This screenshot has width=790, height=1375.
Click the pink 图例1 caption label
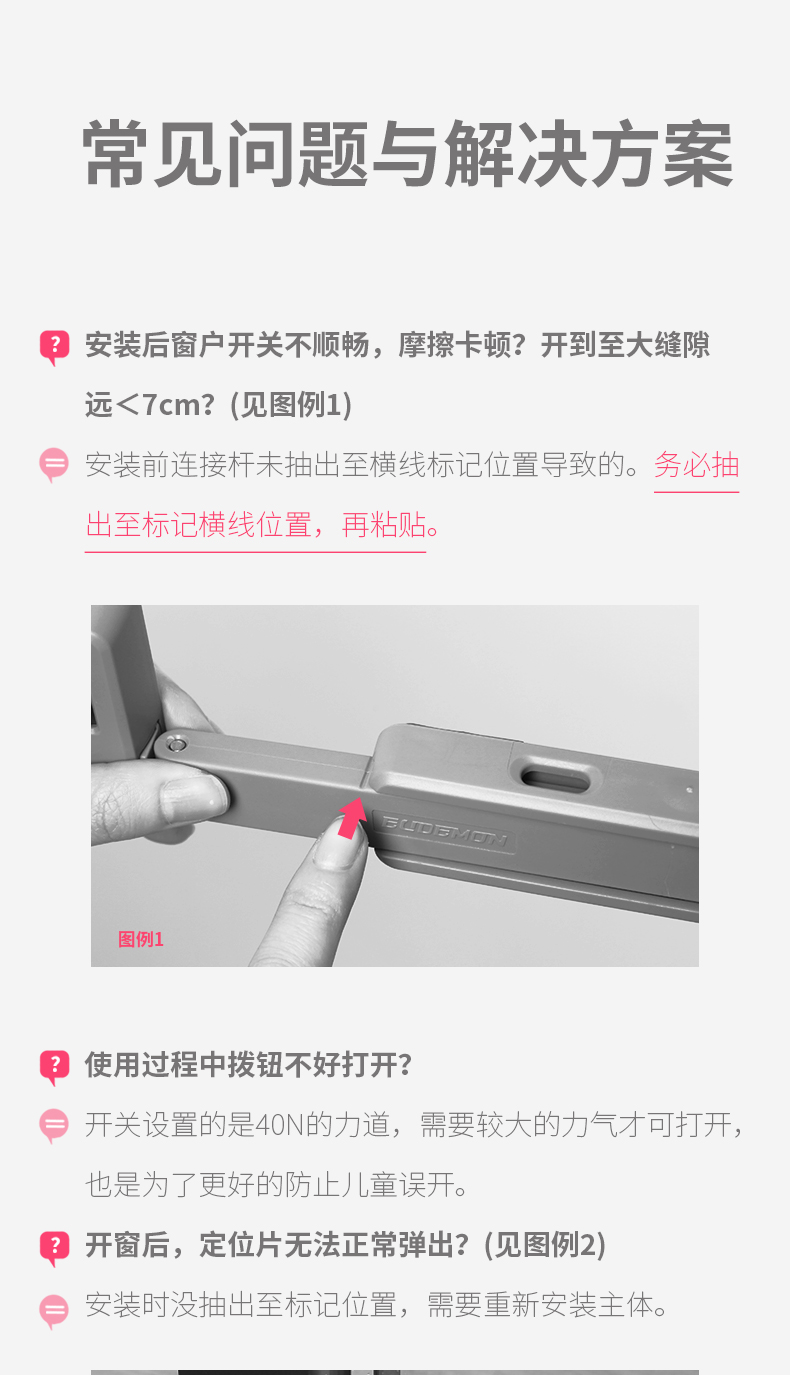(141, 939)
